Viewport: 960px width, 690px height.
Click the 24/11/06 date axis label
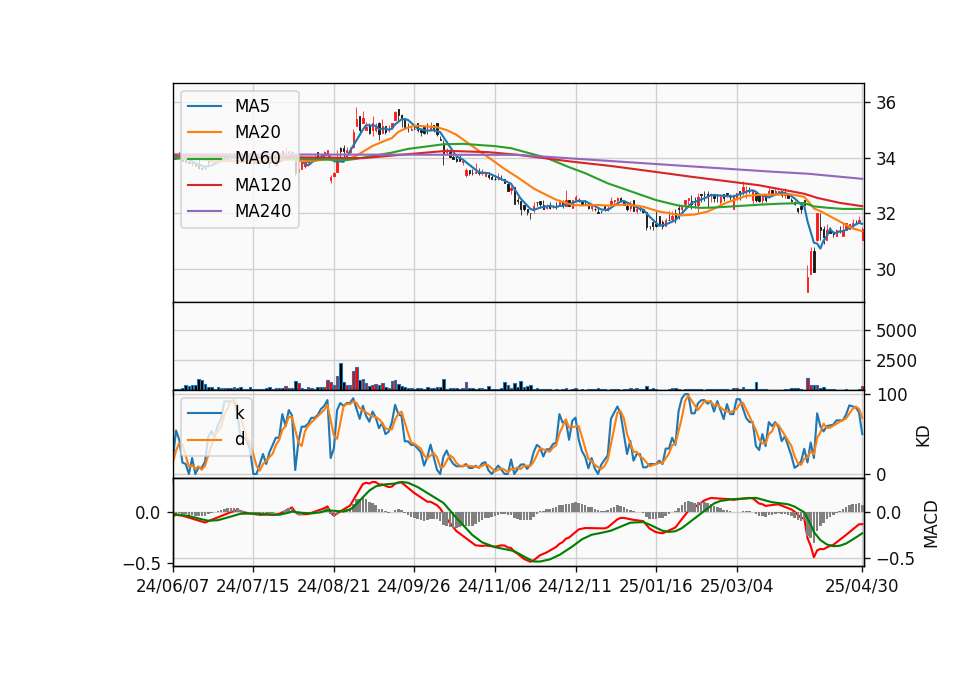[x=495, y=586]
